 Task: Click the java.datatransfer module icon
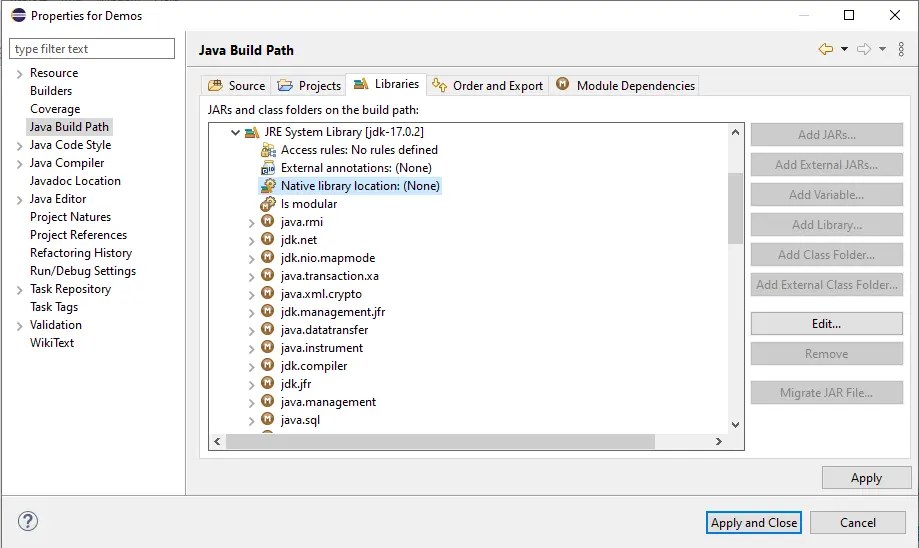pyautogui.click(x=267, y=329)
